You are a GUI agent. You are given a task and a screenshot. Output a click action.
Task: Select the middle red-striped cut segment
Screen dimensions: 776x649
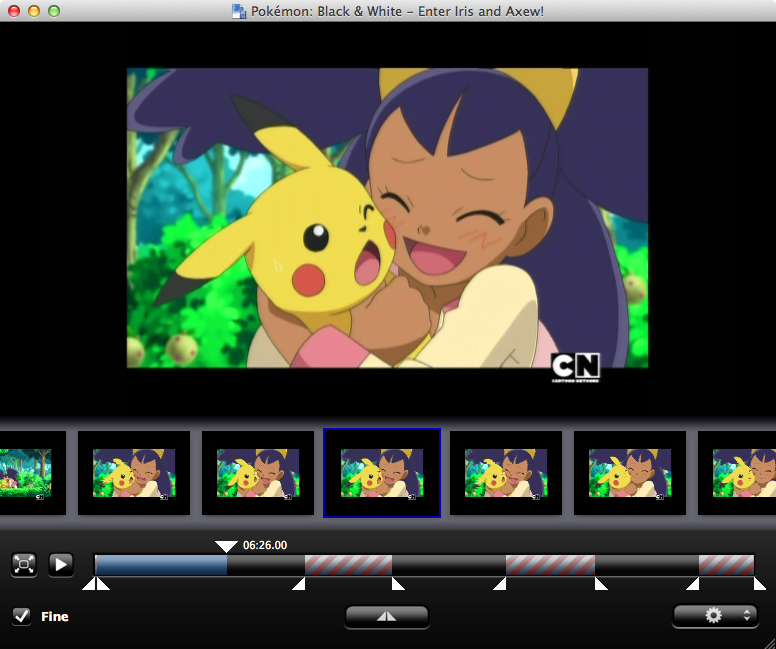coord(550,565)
